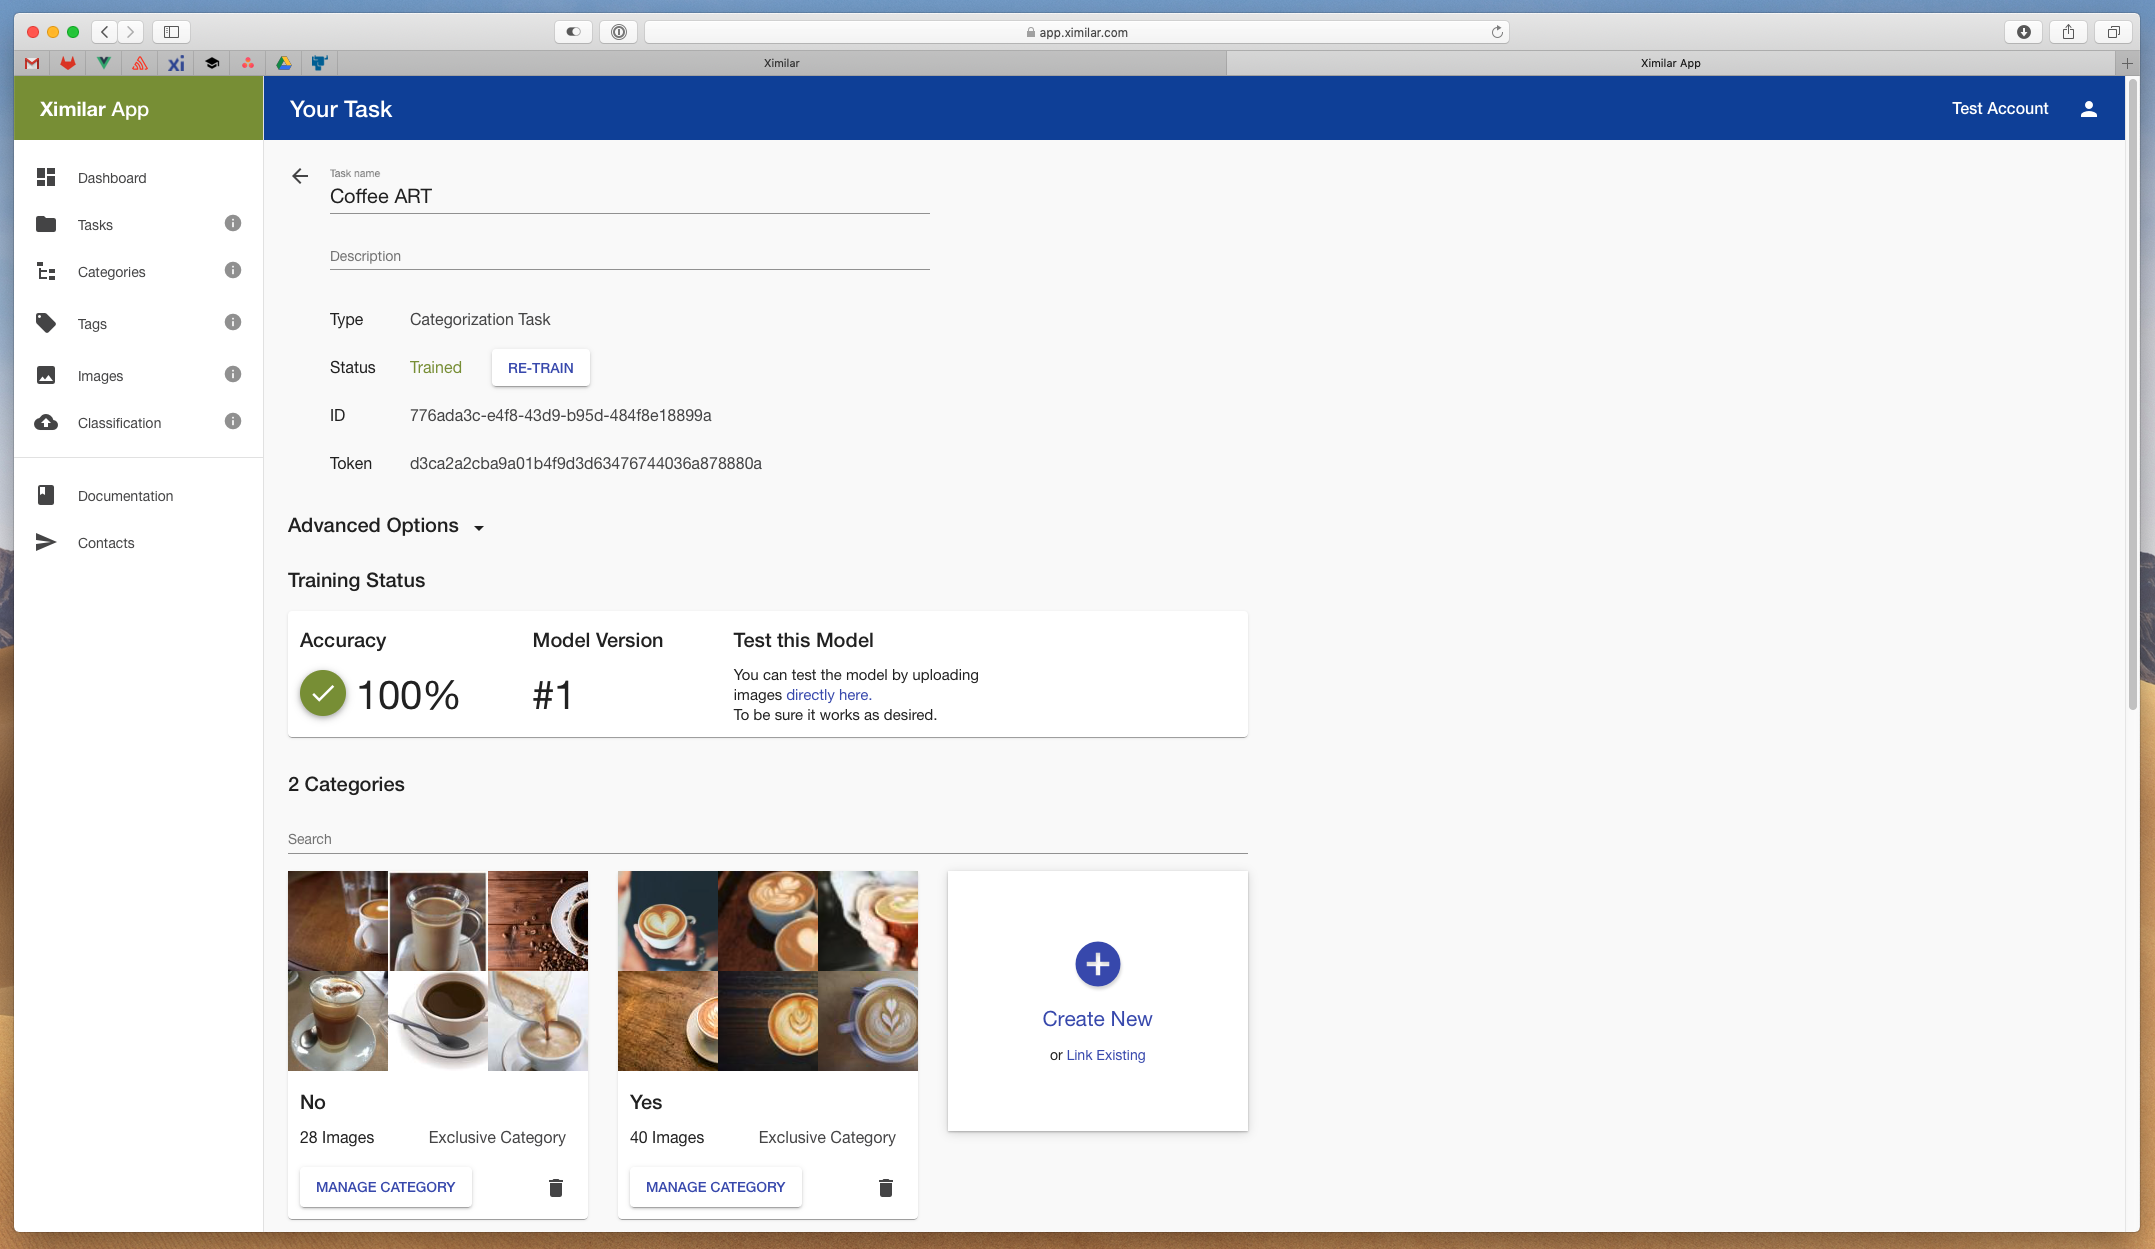2155x1249 pixels.
Task: Toggle the Safari sidebar button
Action: coord(171,32)
